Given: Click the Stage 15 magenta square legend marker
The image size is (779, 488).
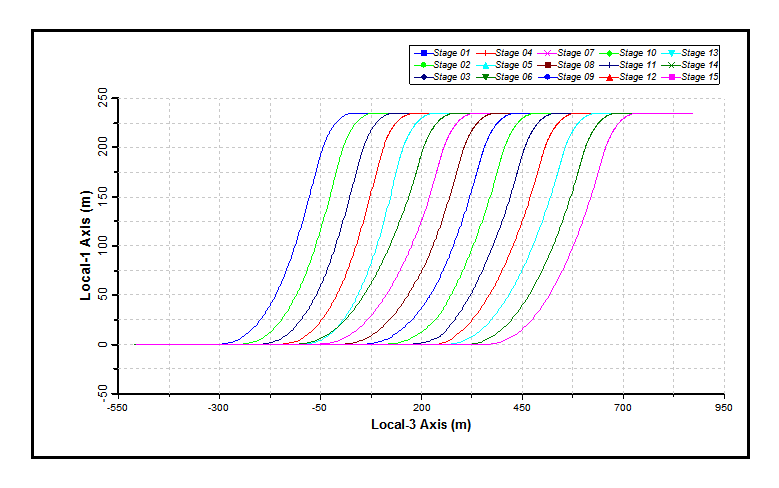Looking at the screenshot, I should click(671, 77).
